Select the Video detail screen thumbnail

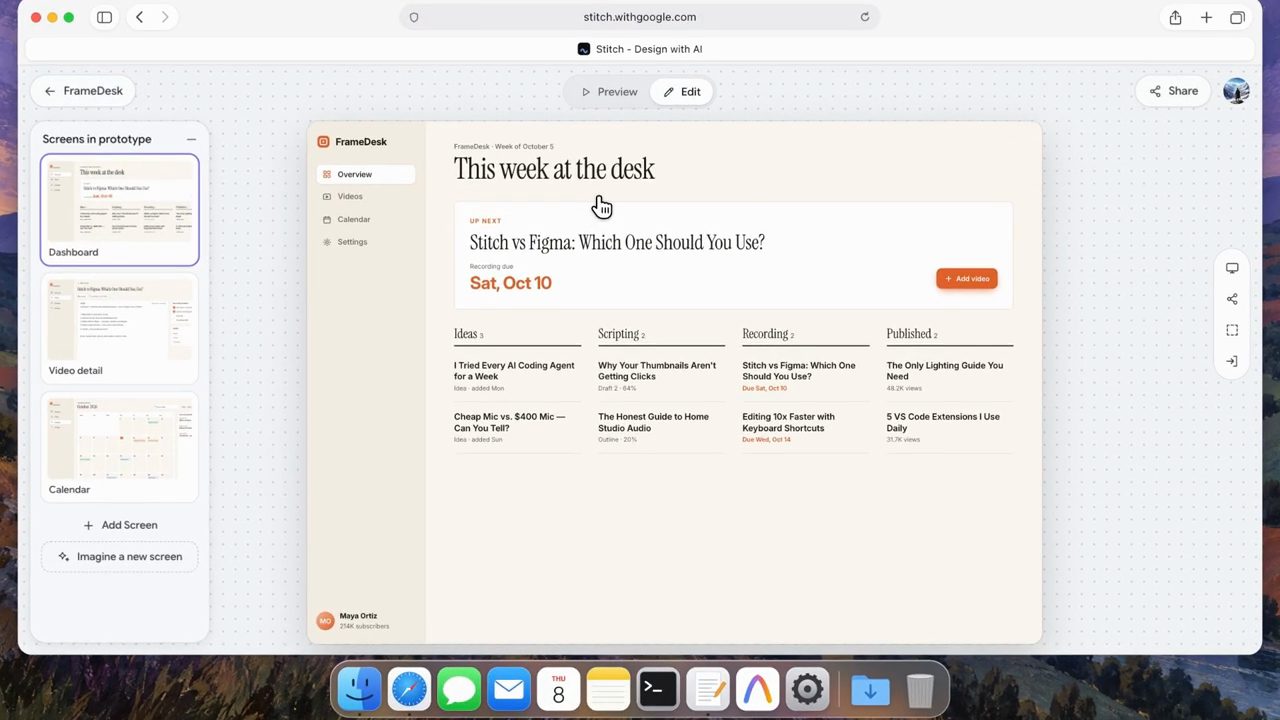click(120, 328)
